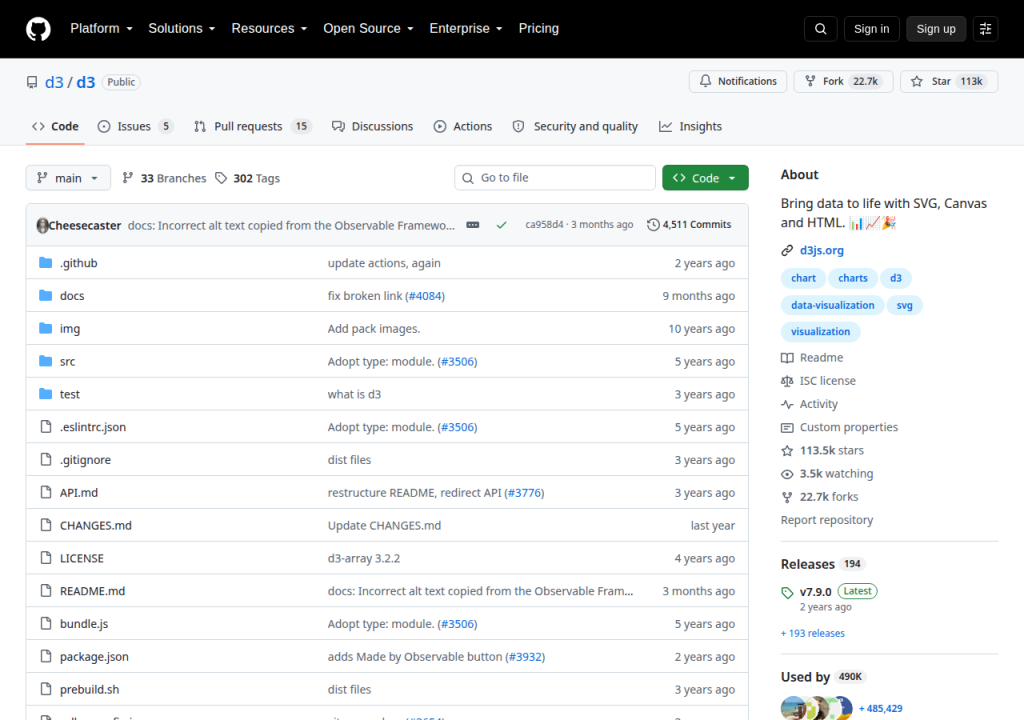Open the test folder icon
Image resolution: width=1024 pixels, height=720 pixels.
tap(45, 393)
